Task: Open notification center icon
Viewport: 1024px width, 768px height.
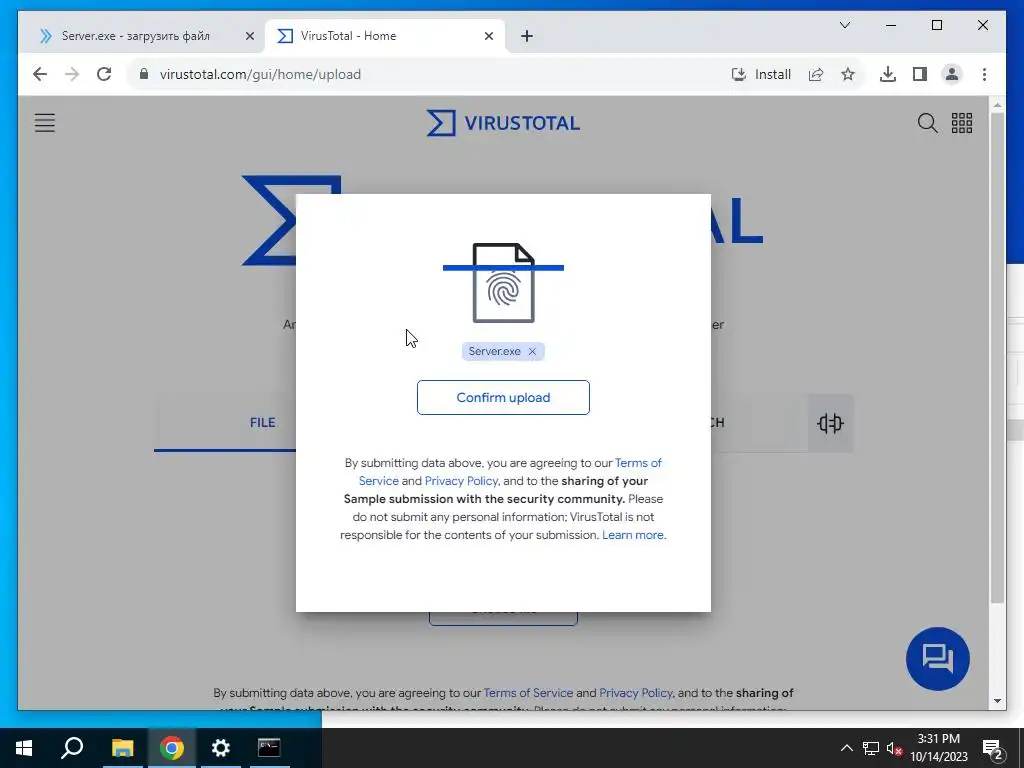Action: (993, 748)
